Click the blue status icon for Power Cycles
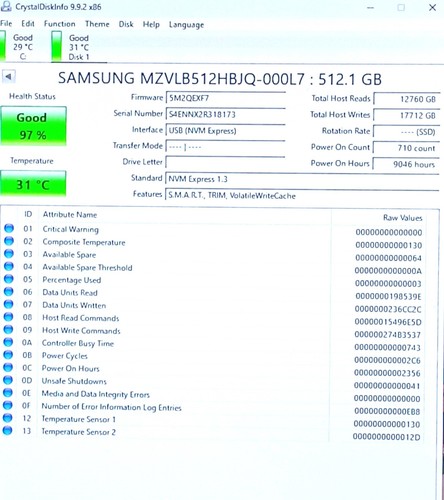Viewport: 444px width, 500px height. (x=8, y=355)
